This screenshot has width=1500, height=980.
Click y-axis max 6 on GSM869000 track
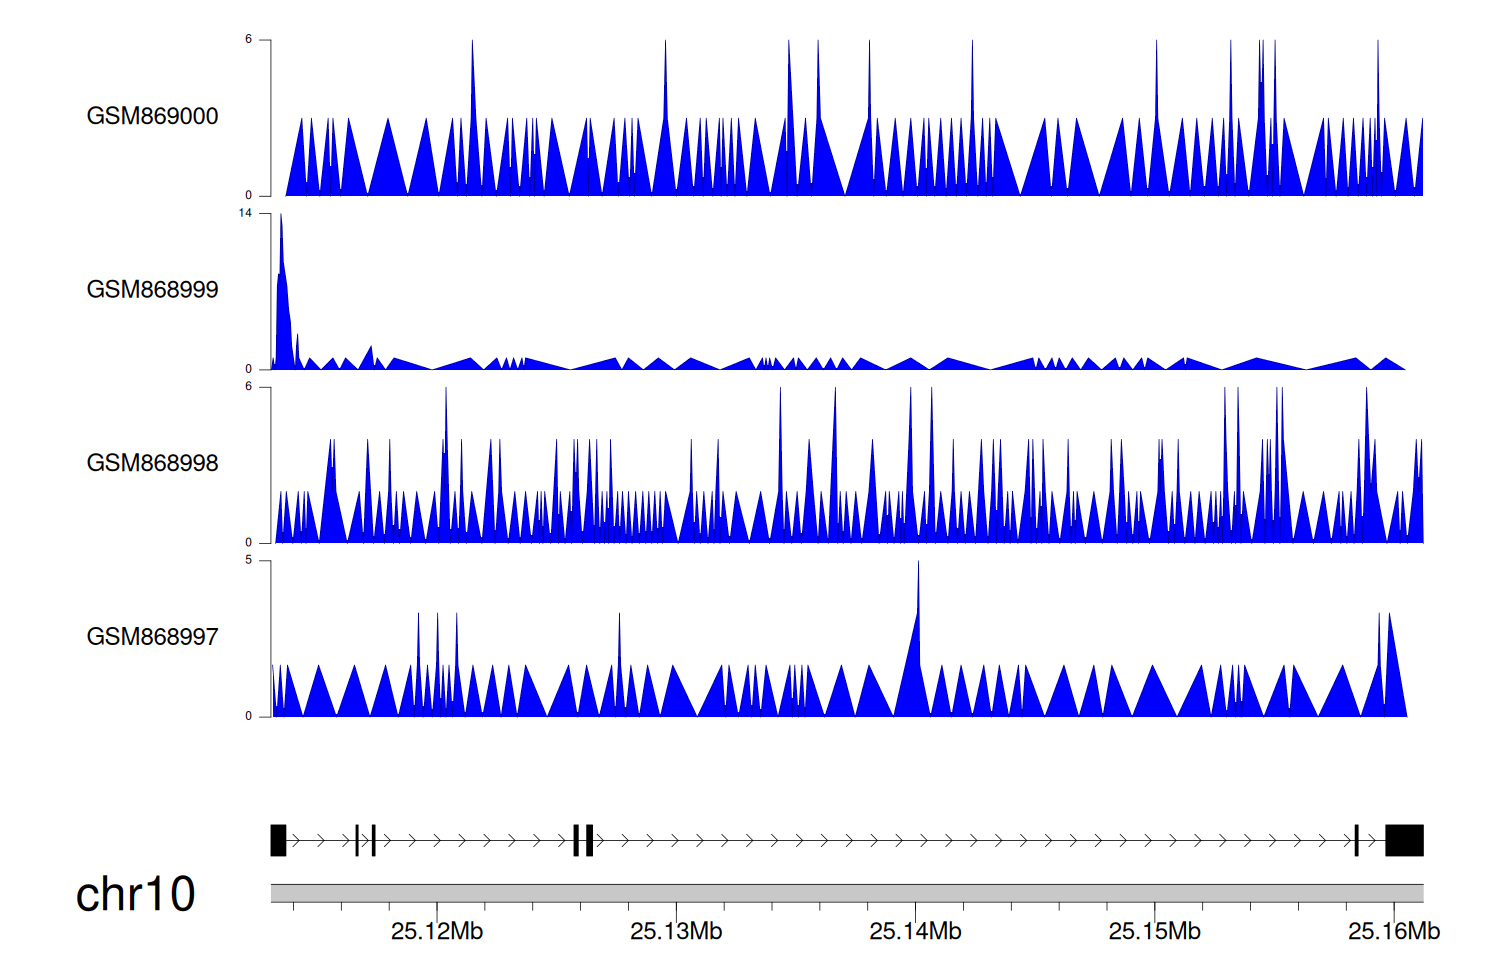(249, 40)
